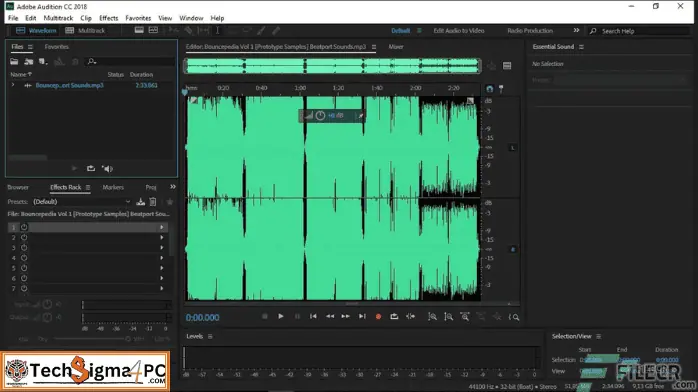This screenshot has width=698, height=392.
Task: Open the Favorites menu
Action: (x=138, y=18)
